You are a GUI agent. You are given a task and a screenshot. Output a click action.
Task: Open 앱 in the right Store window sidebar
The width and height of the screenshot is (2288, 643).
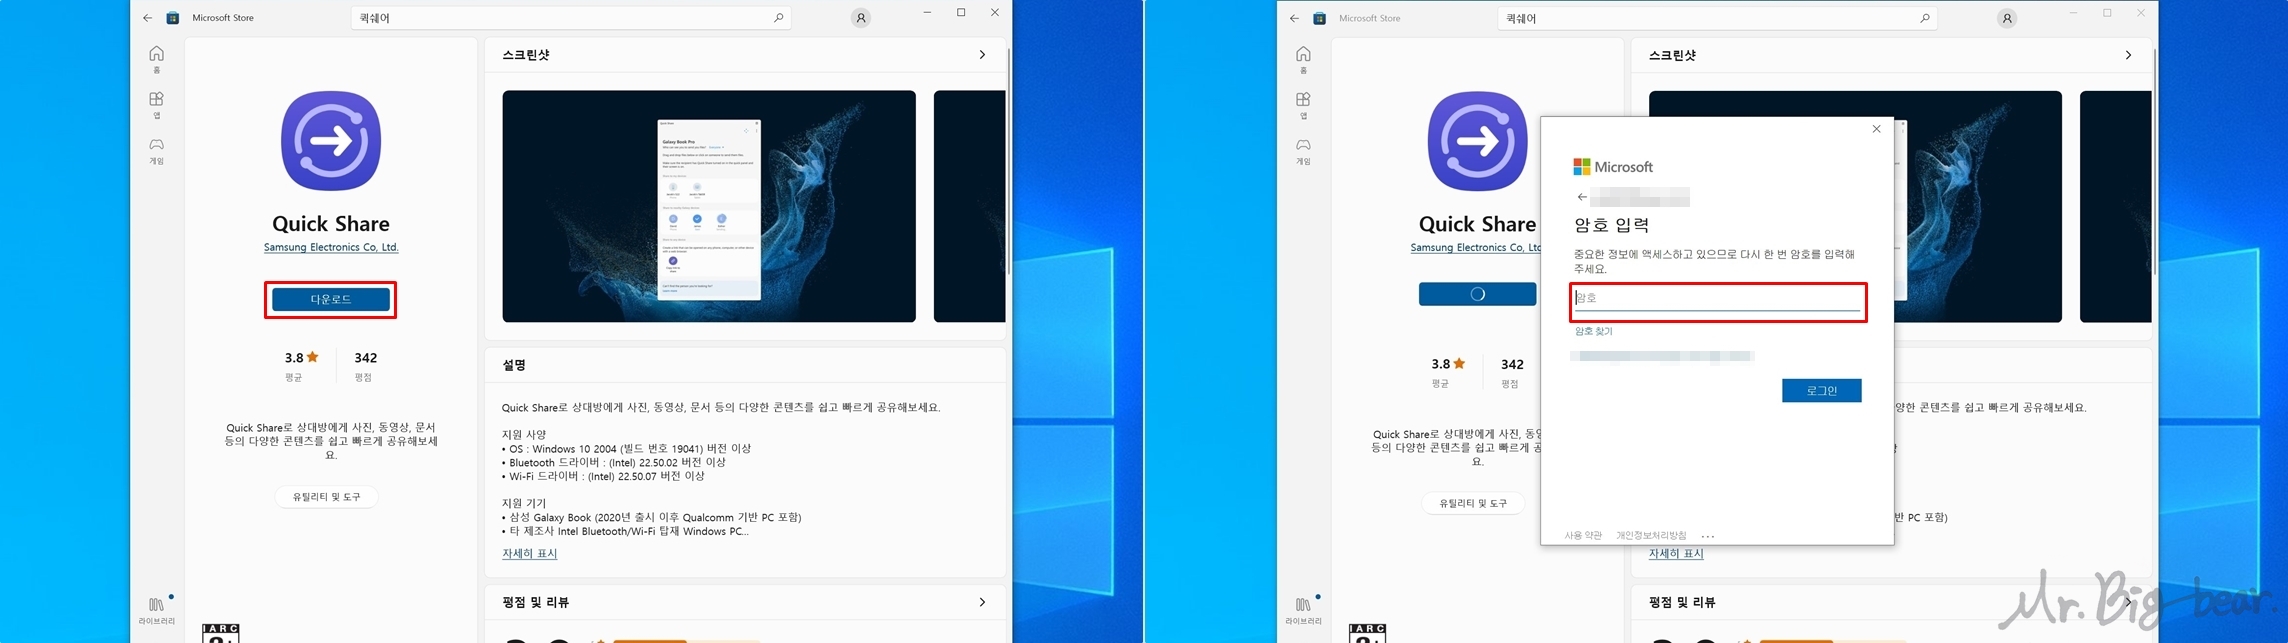1303,105
